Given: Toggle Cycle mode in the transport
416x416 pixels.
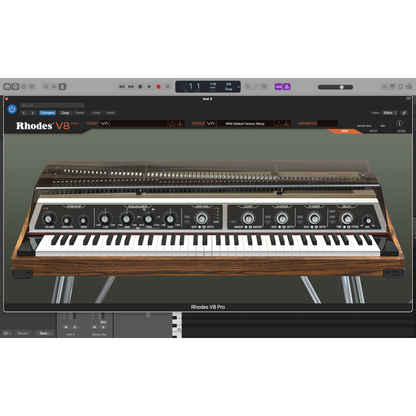Looking at the screenshot, I should [168, 87].
